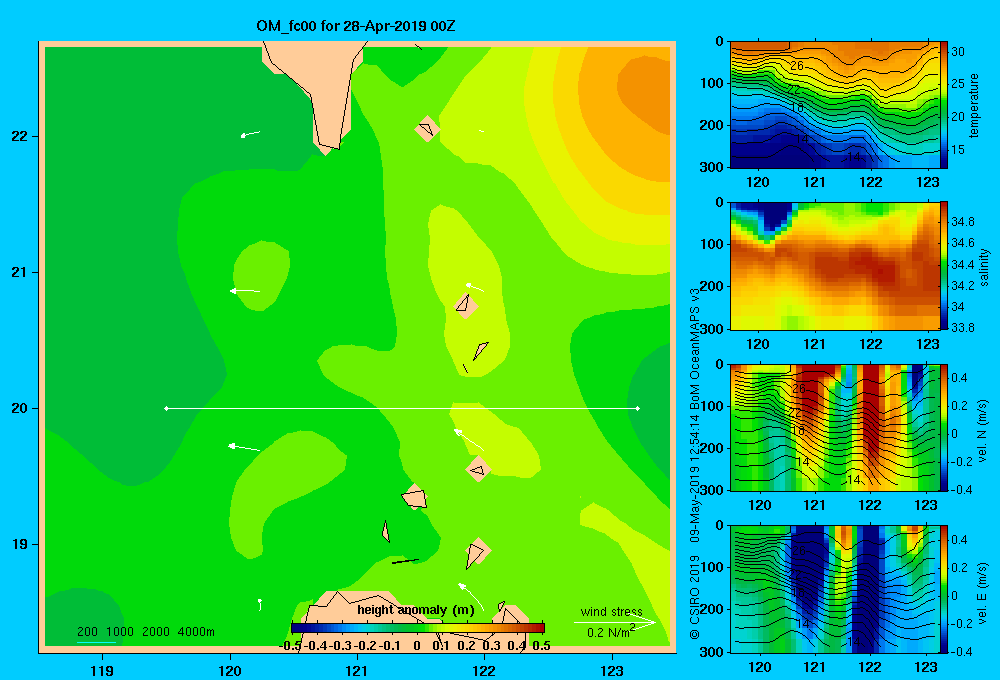Click the "wind stress" label
Image resolution: width=1000 pixels, height=680 pixels.
(611, 612)
